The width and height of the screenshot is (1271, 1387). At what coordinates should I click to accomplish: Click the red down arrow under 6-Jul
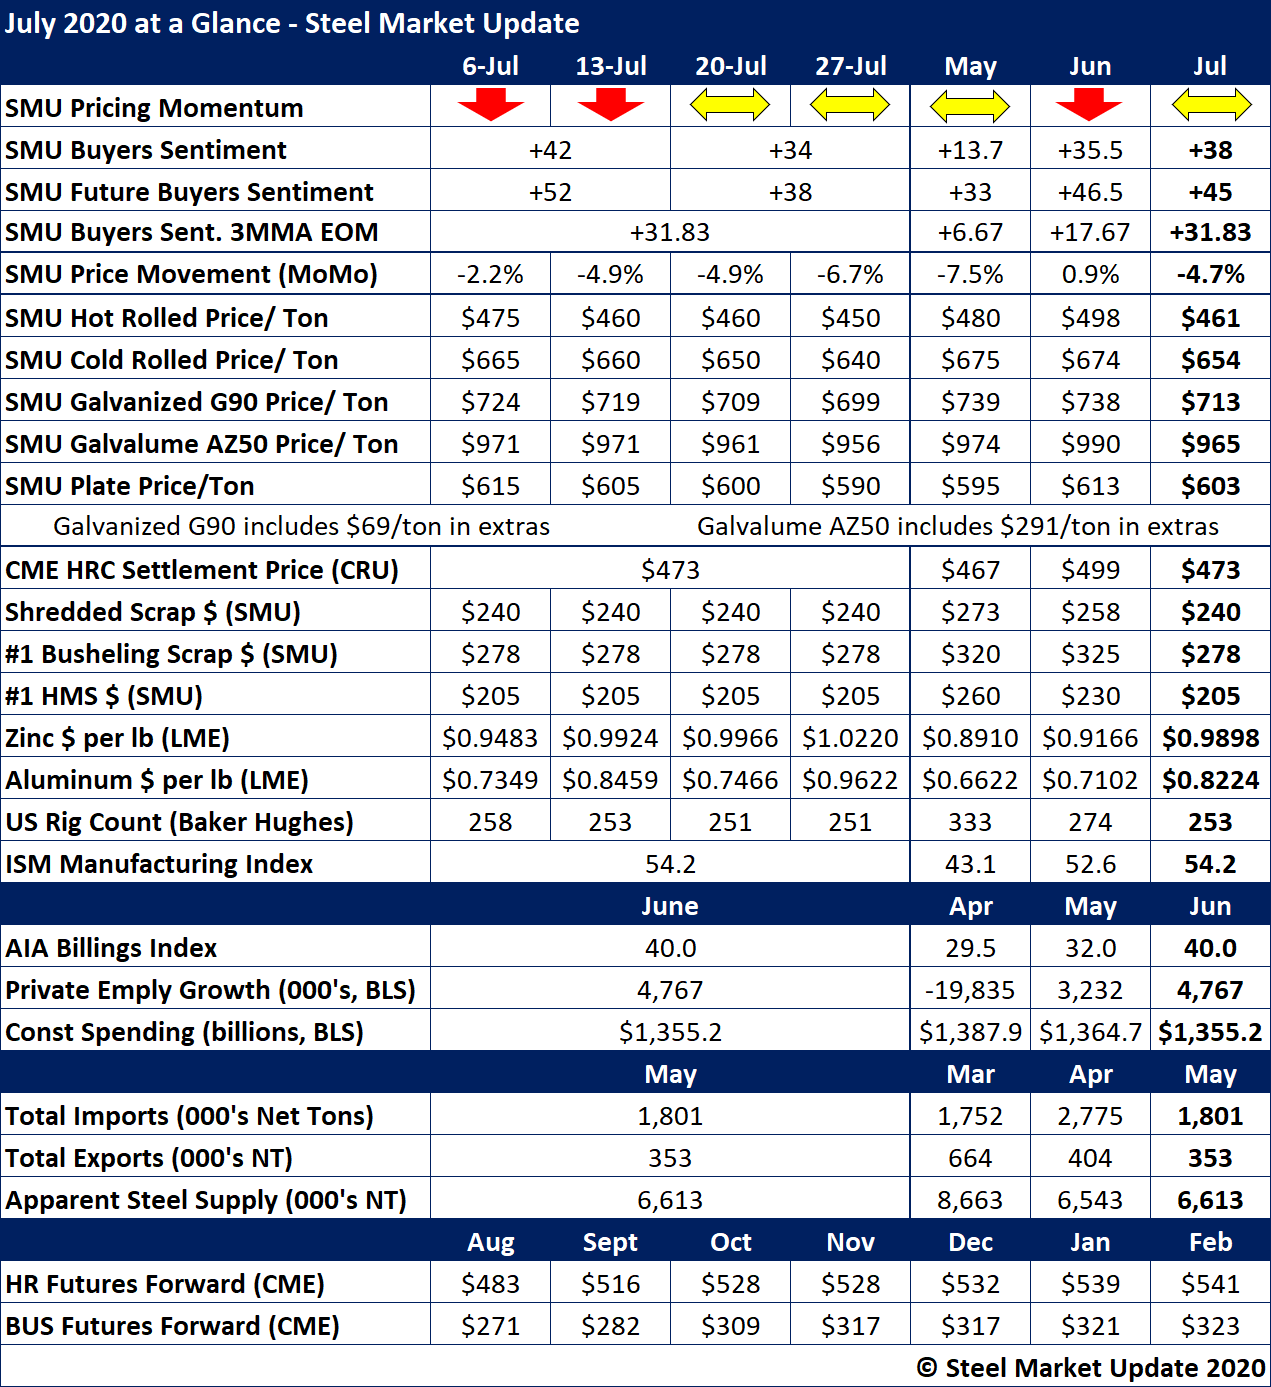tap(490, 104)
